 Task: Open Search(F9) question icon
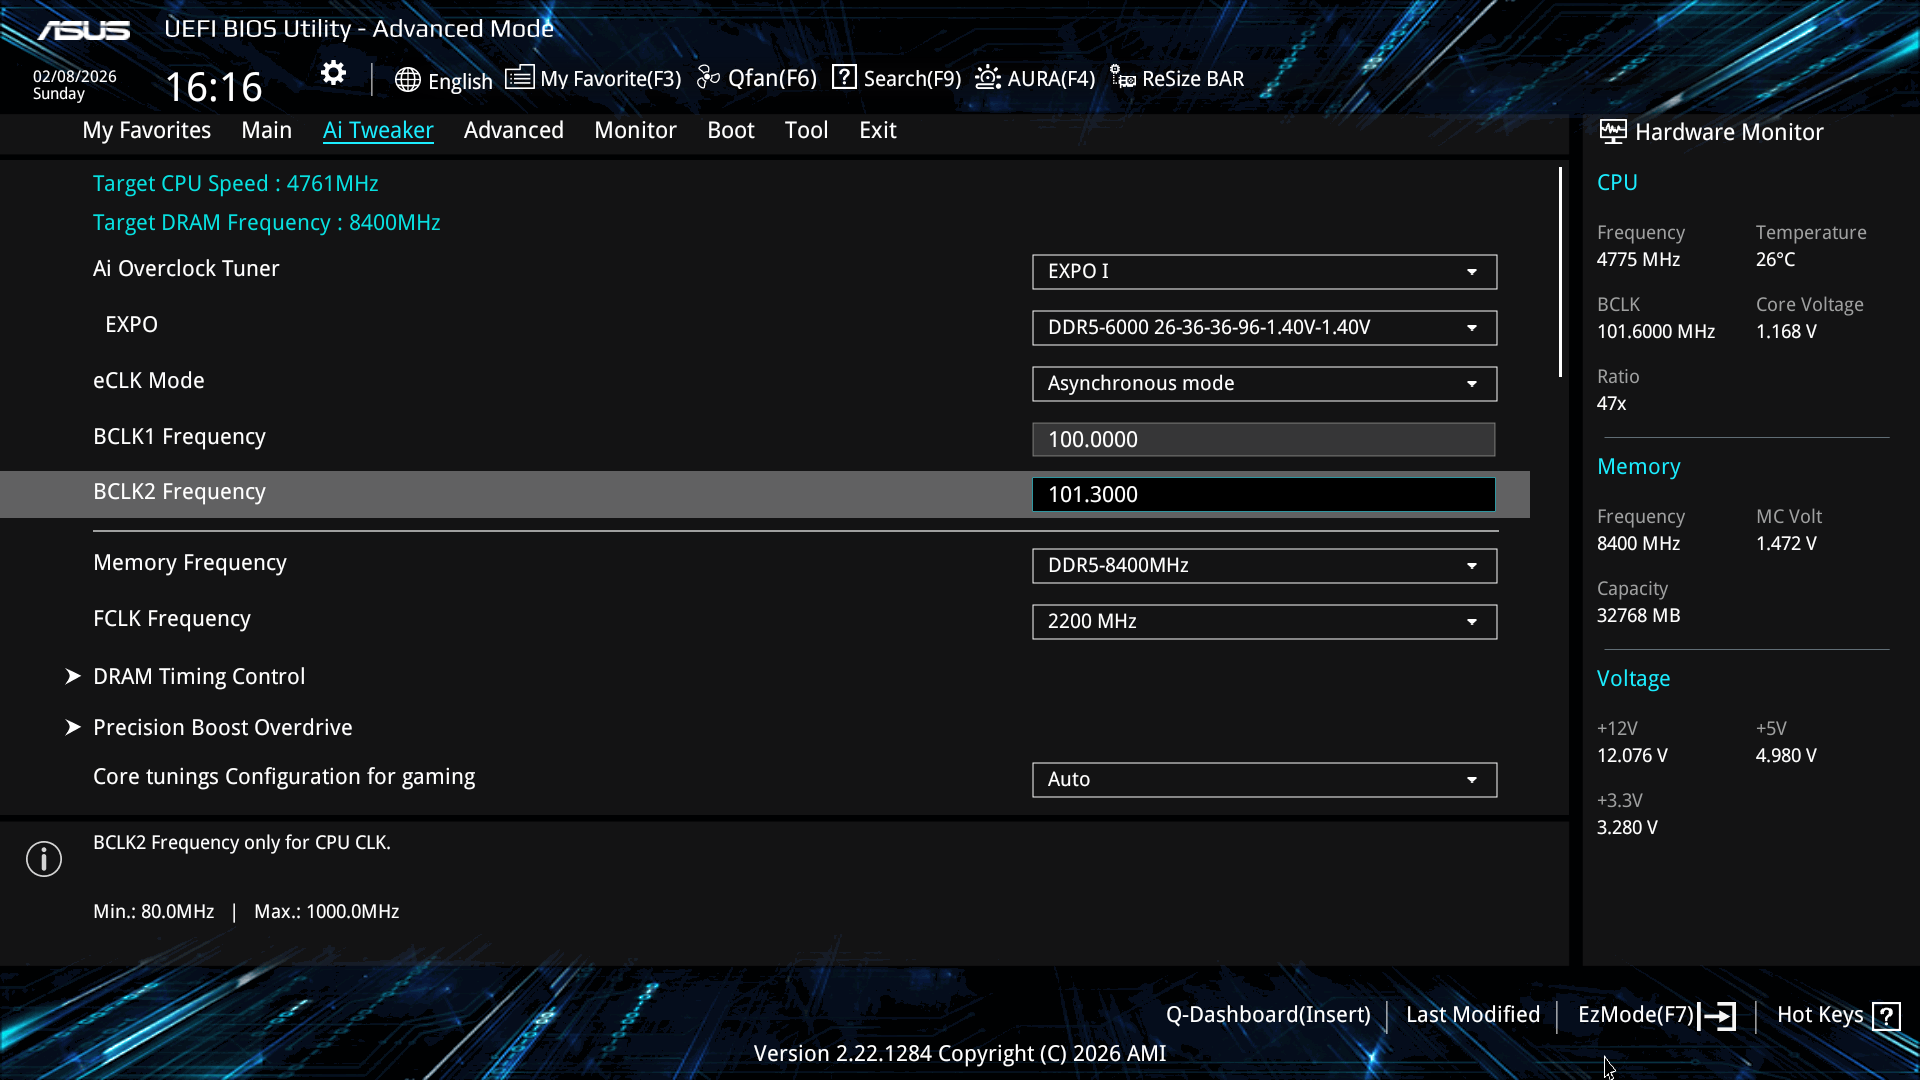tap(844, 77)
